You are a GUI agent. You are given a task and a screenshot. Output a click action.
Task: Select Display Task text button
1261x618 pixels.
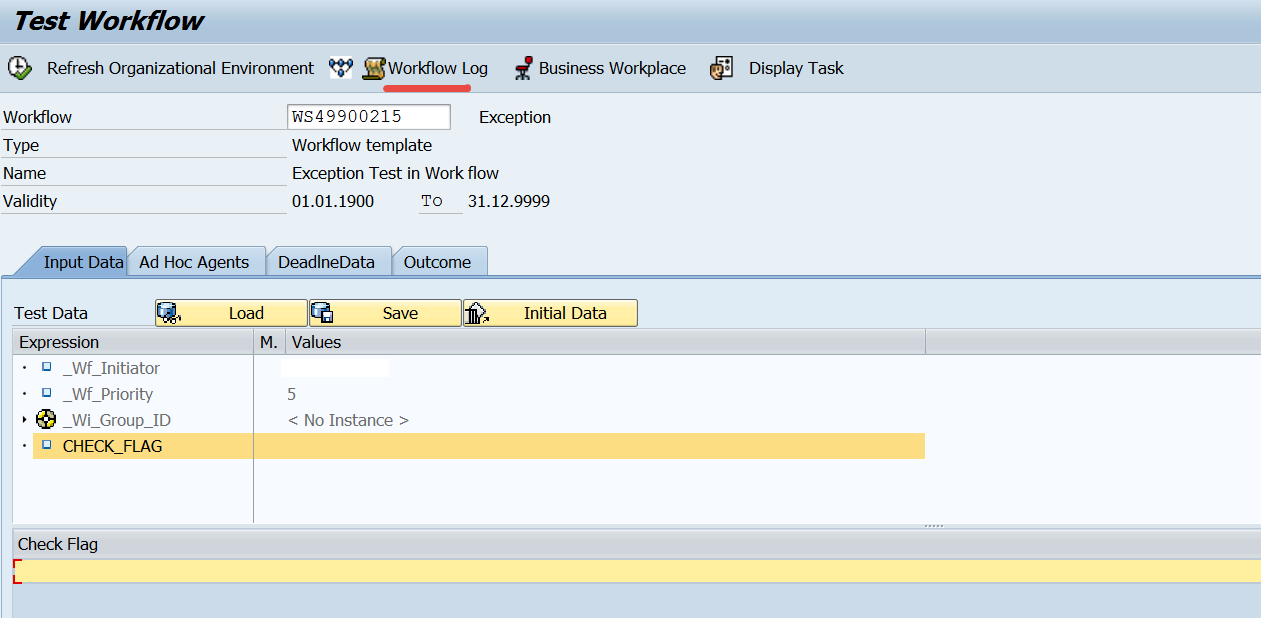click(x=796, y=68)
